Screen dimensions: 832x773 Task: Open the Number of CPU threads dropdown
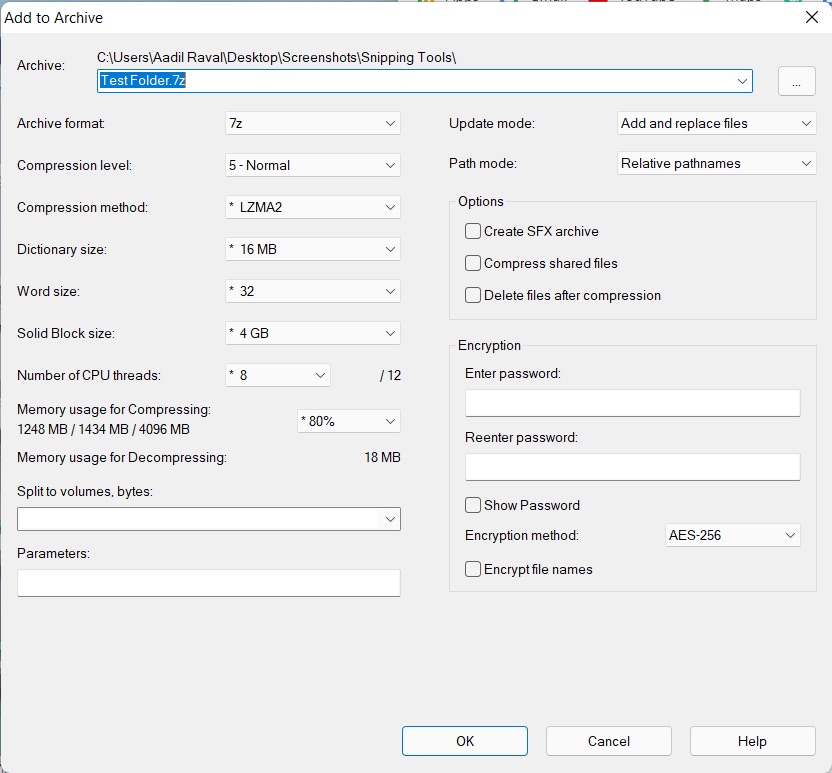(x=278, y=375)
